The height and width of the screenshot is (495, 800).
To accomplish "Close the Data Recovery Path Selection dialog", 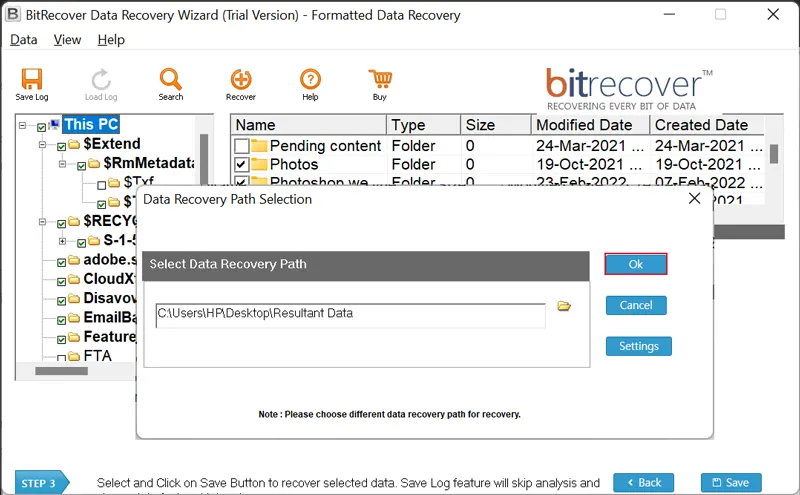I will [694, 199].
